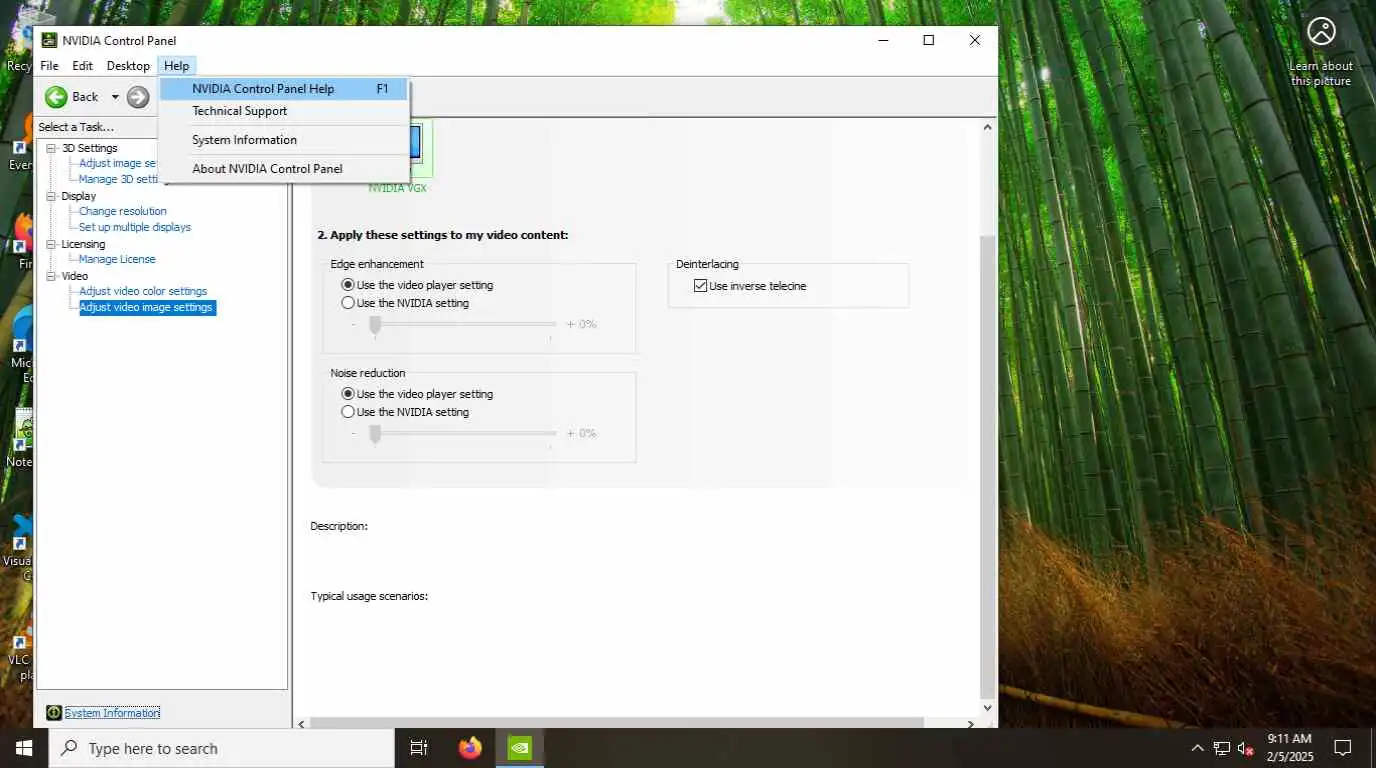Collapse the Display tree node
1376x768 pixels.
[52, 196]
